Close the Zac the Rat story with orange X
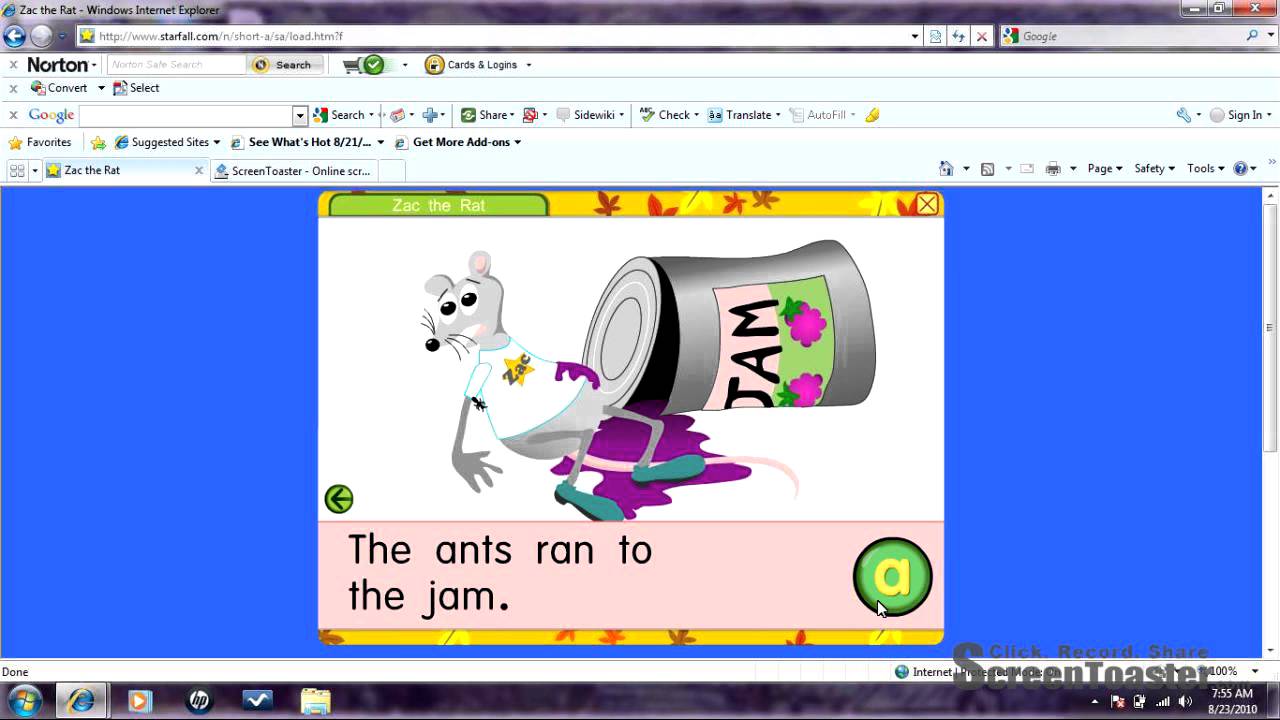This screenshot has height=720, width=1280. pos(927,204)
